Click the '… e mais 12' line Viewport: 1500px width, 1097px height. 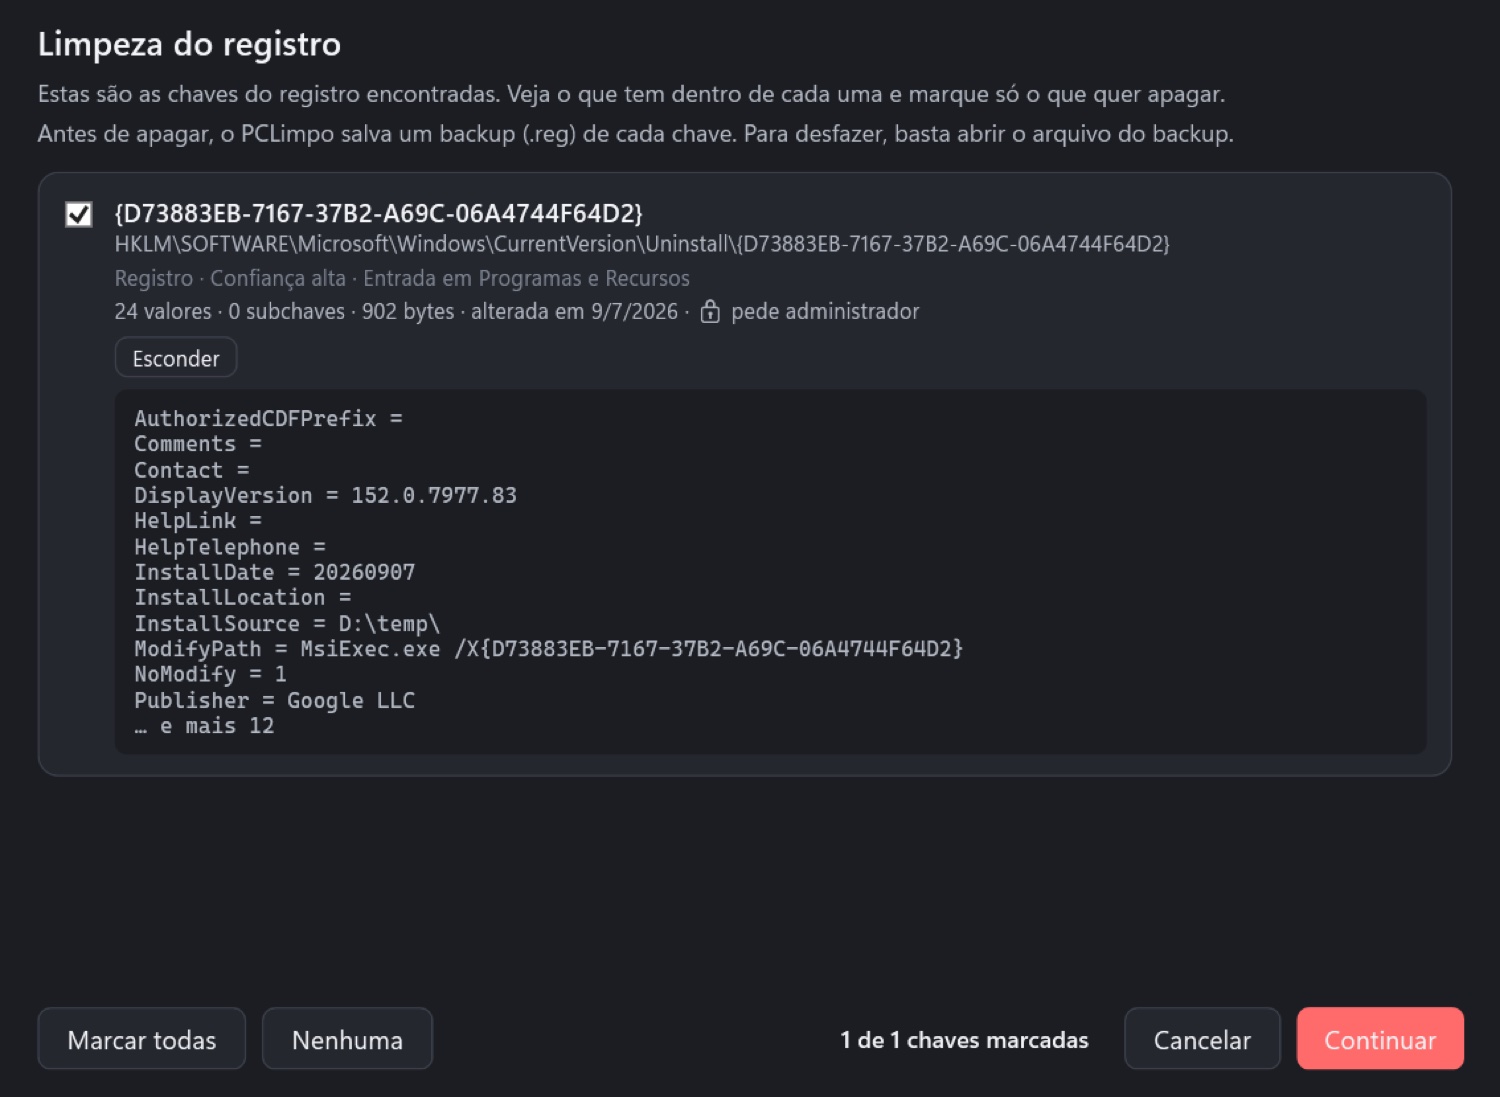coord(204,726)
